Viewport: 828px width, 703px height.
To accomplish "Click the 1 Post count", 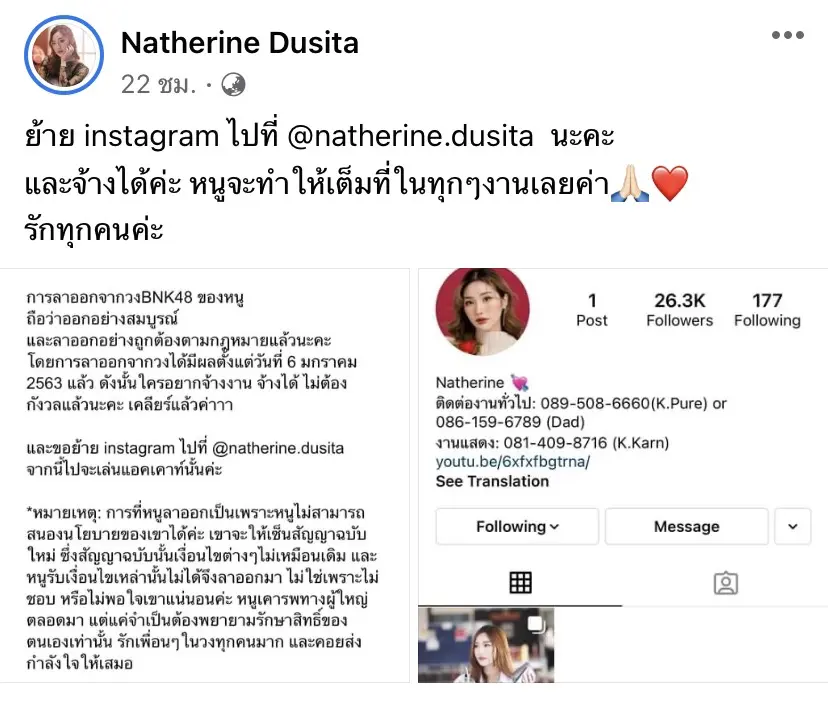I will (591, 310).
